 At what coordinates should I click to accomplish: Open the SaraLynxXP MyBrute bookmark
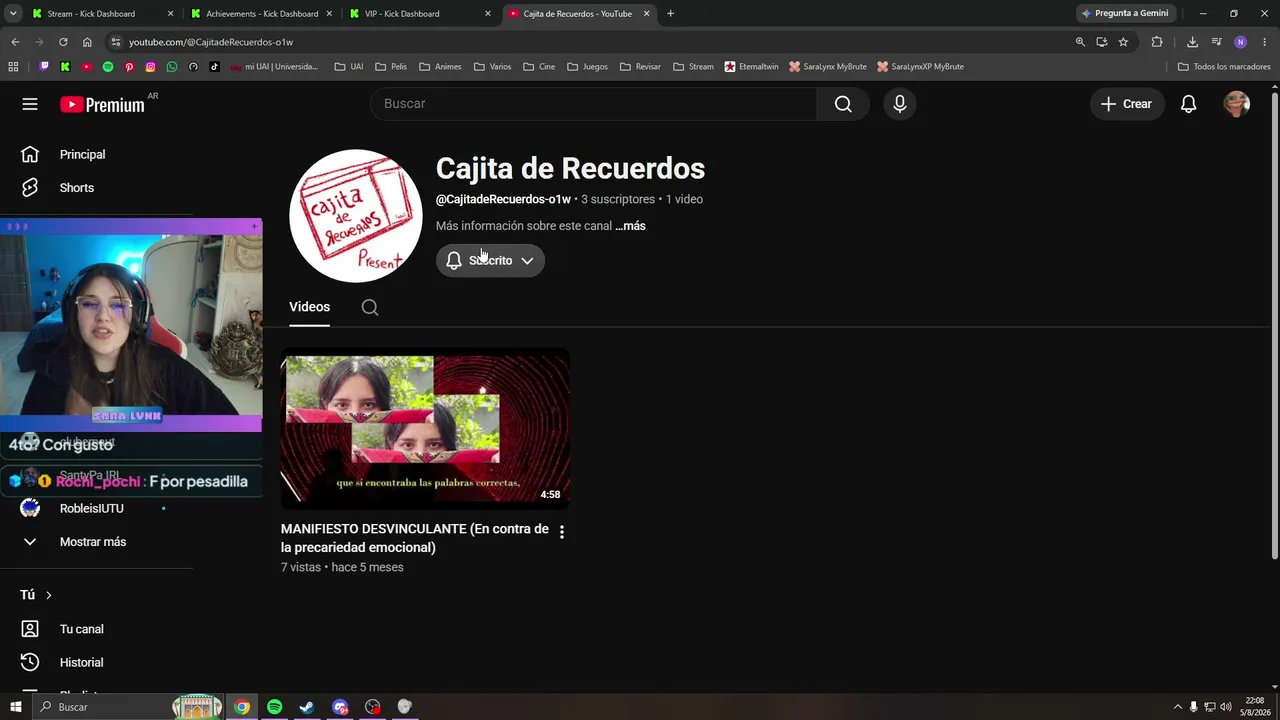click(x=920, y=67)
